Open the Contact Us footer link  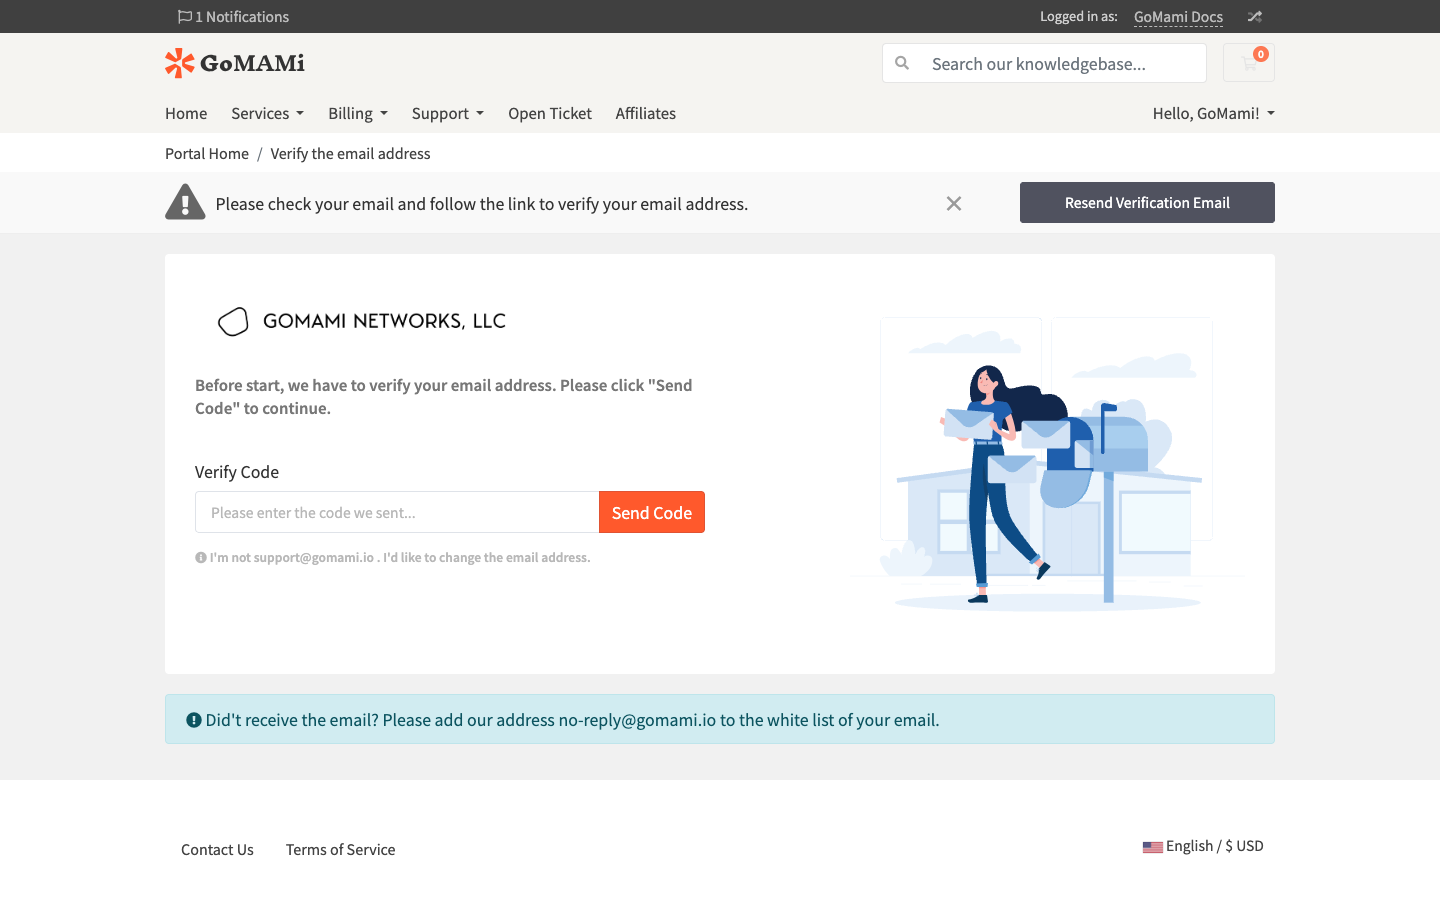[217, 849]
